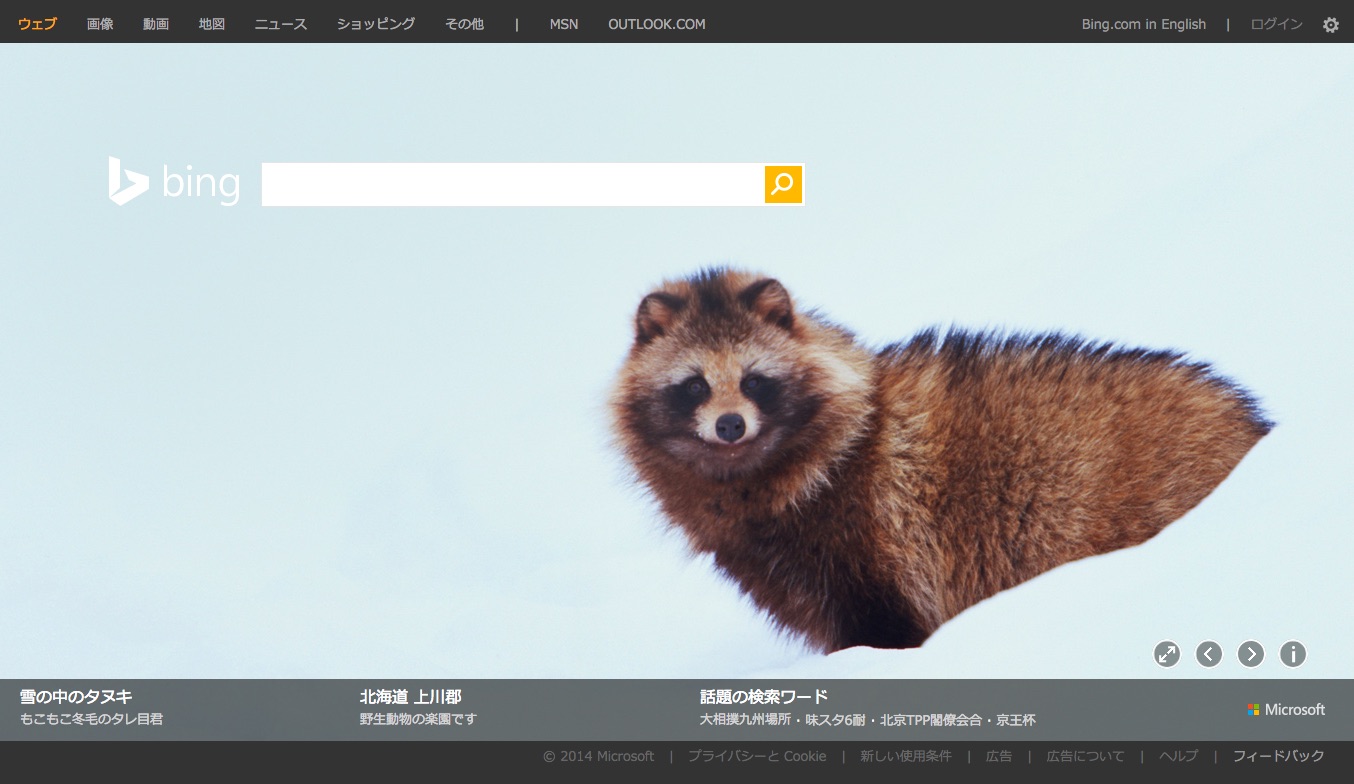
Task: Switch to the 動画 (videos) tab
Action: pyautogui.click(x=156, y=24)
